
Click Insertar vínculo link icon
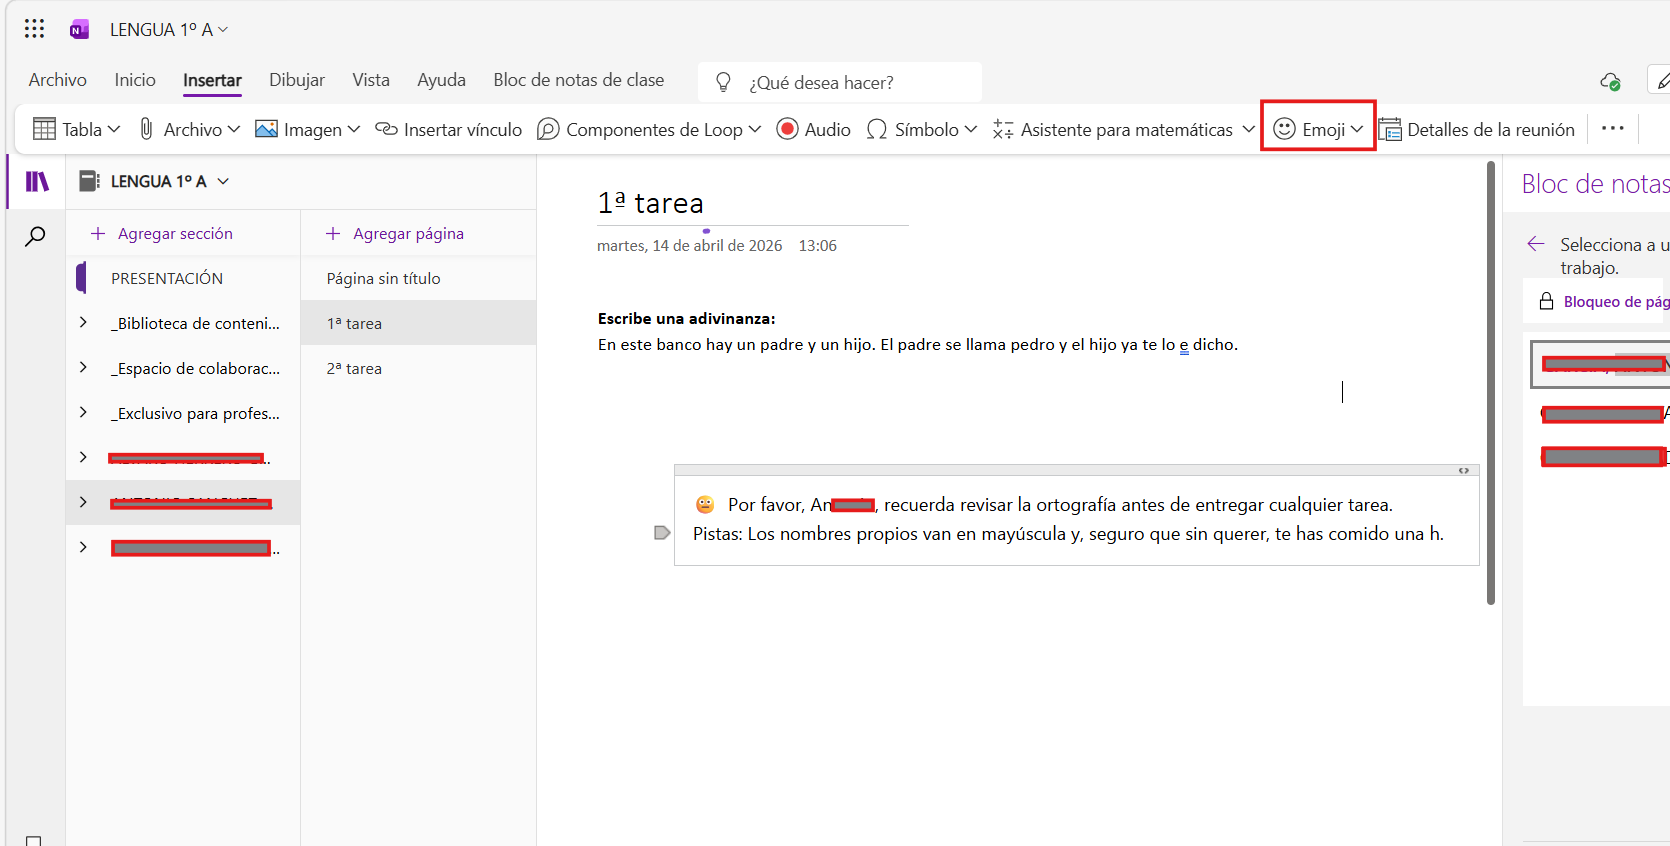(x=386, y=129)
